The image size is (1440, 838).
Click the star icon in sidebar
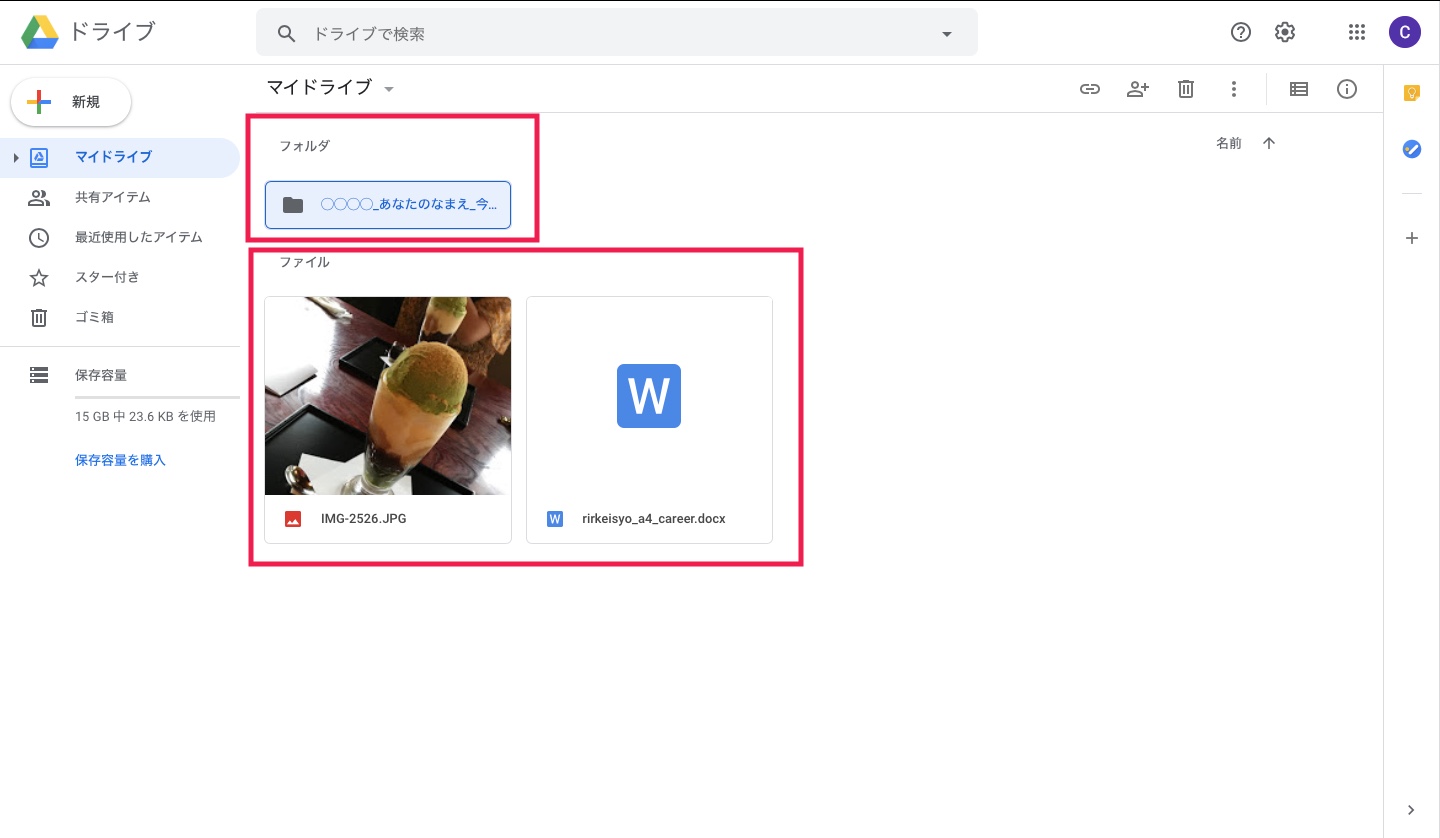click(x=39, y=277)
